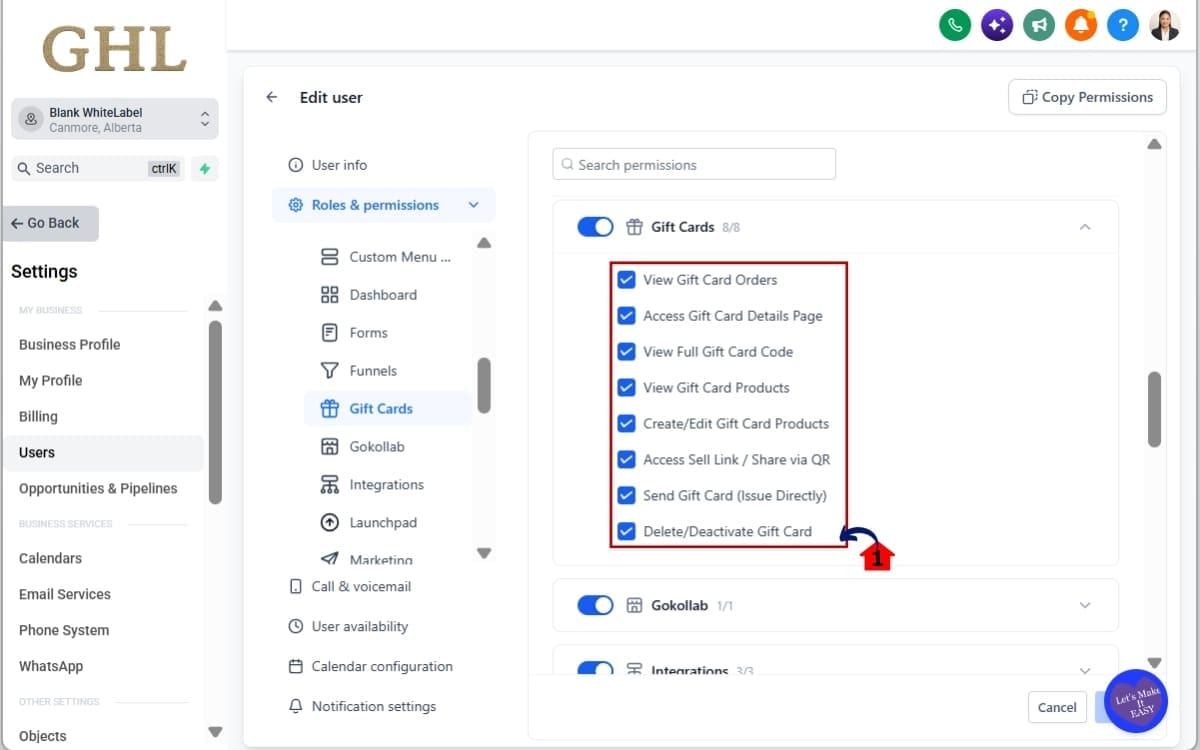Click the Call & voicemail phone icon
The image size is (1200, 750).
pyautogui.click(x=295, y=587)
